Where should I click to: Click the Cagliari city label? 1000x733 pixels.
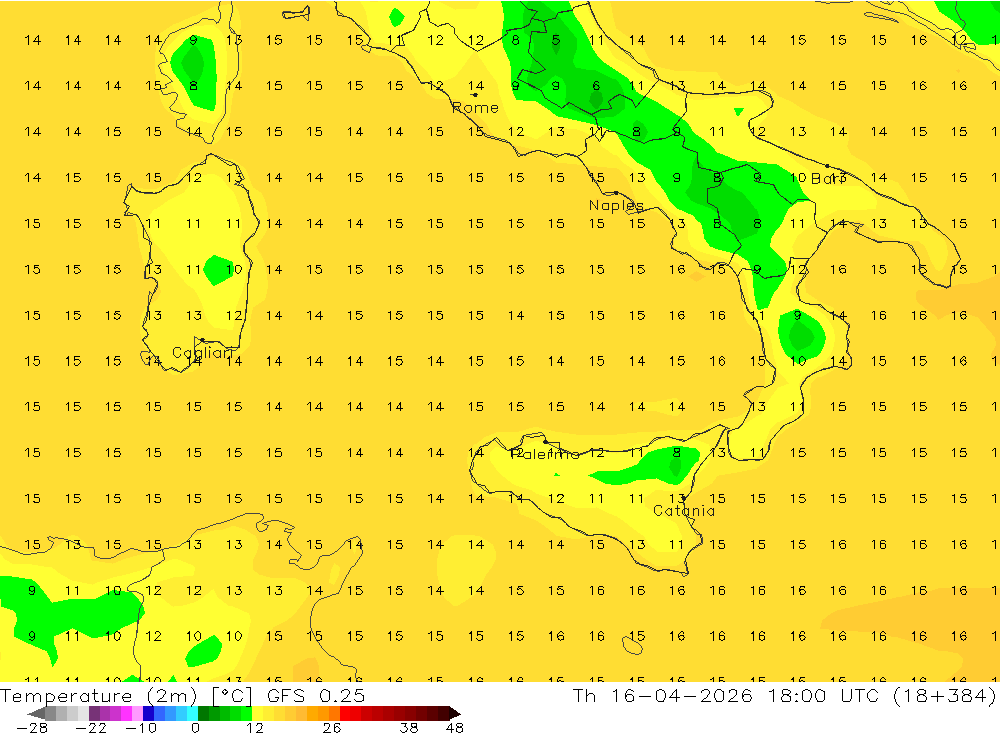tap(203, 352)
